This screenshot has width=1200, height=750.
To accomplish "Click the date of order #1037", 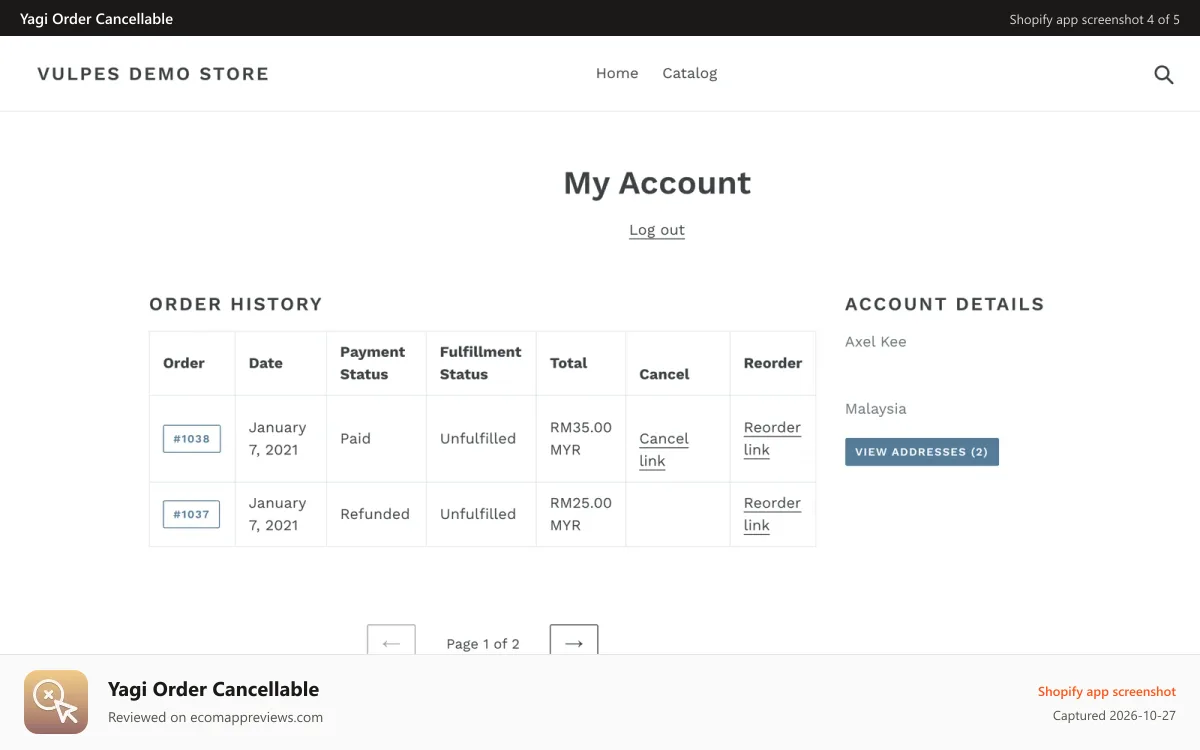I will pyautogui.click(x=278, y=514).
